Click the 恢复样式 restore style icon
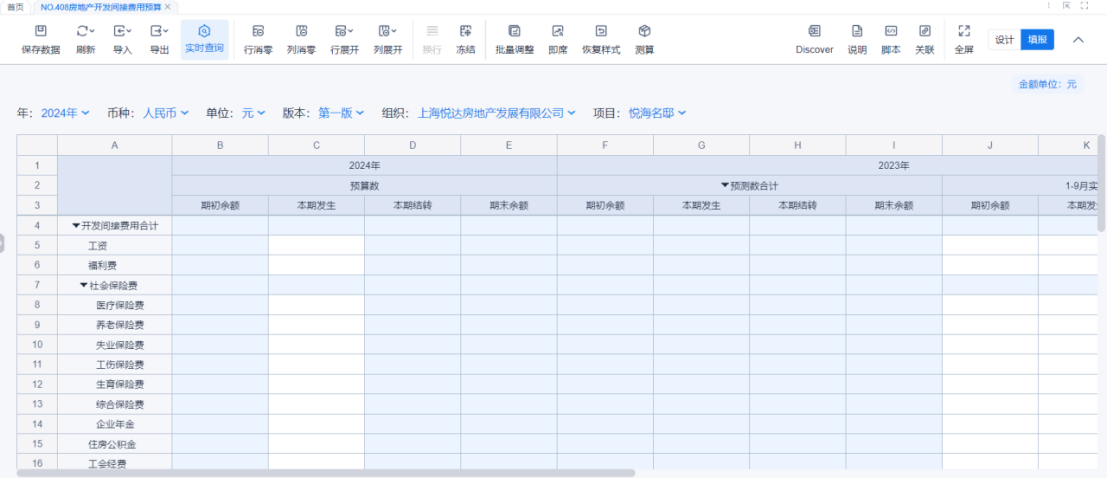 tap(601, 32)
